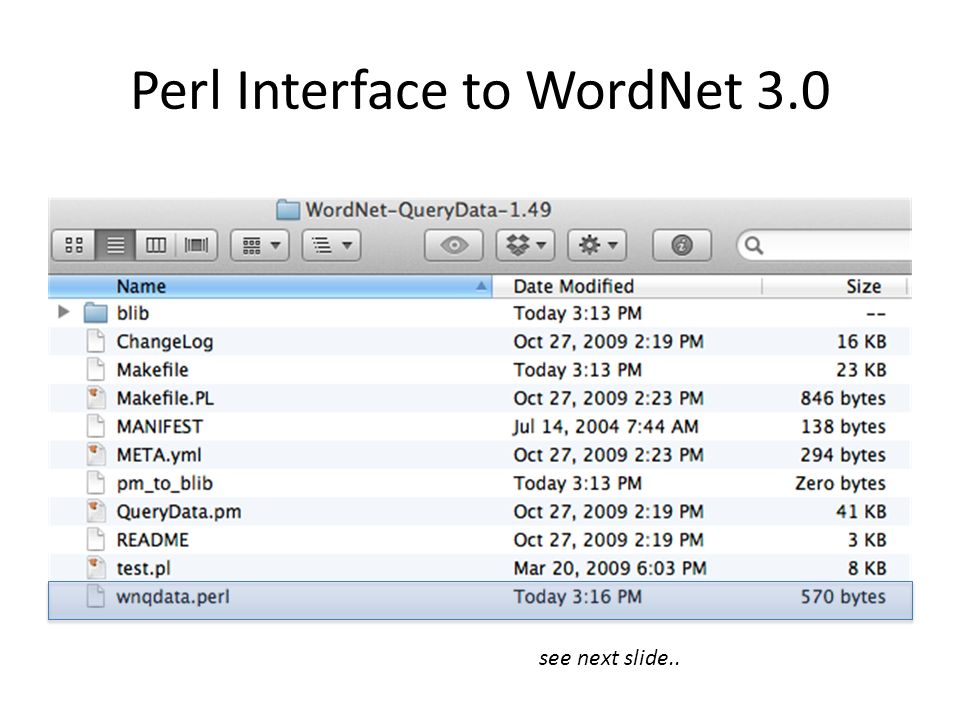Sort files by Size column
The height and width of the screenshot is (720, 960).
[834, 287]
